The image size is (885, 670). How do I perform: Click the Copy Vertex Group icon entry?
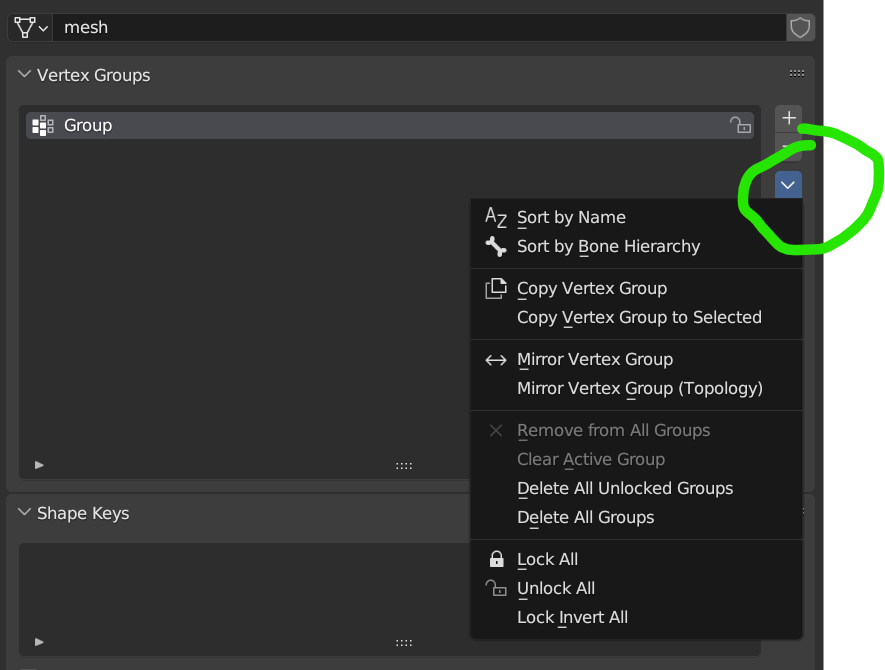click(x=496, y=288)
